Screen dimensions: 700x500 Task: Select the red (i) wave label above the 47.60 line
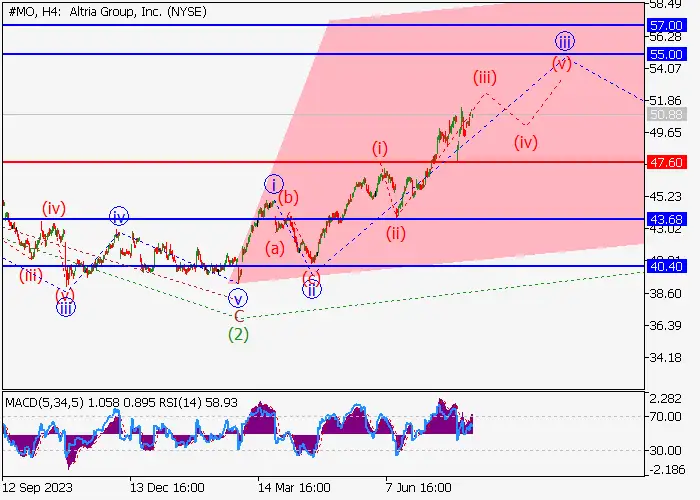point(380,148)
